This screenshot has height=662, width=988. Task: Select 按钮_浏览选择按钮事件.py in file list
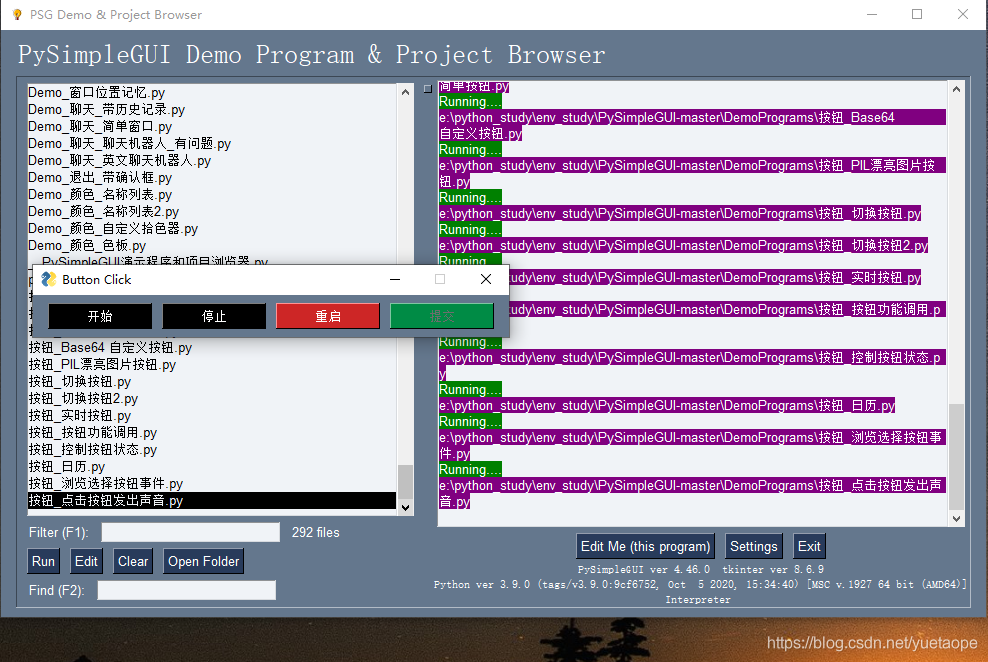click(x=212, y=484)
